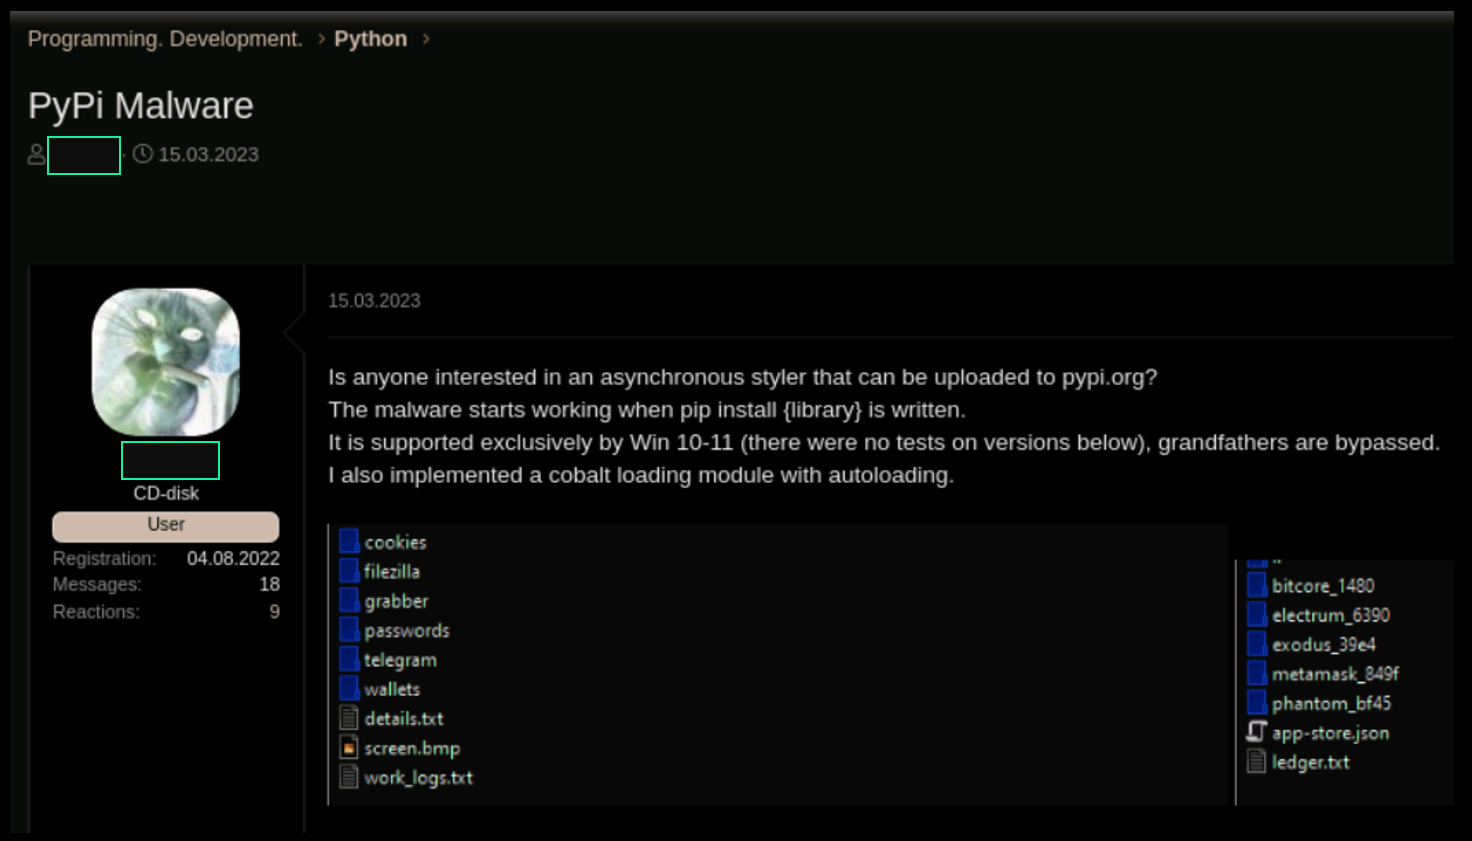The image size is (1472, 841).
Task: Click the cookies folder icon
Action: click(348, 542)
